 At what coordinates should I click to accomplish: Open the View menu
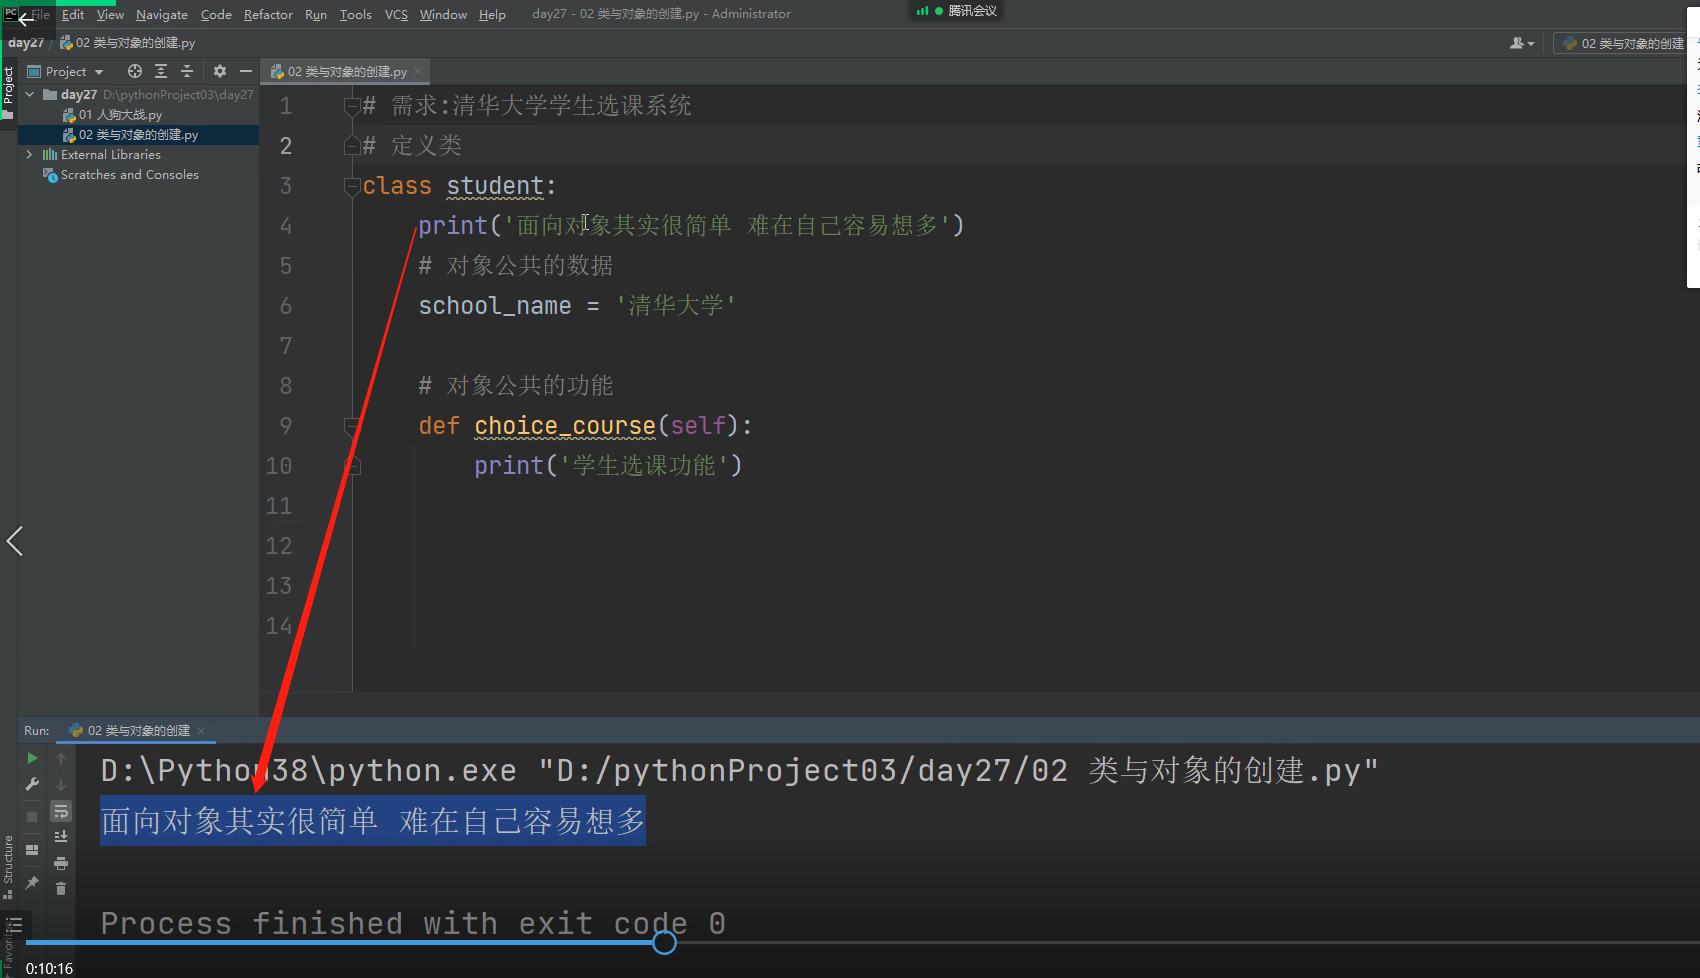[110, 14]
